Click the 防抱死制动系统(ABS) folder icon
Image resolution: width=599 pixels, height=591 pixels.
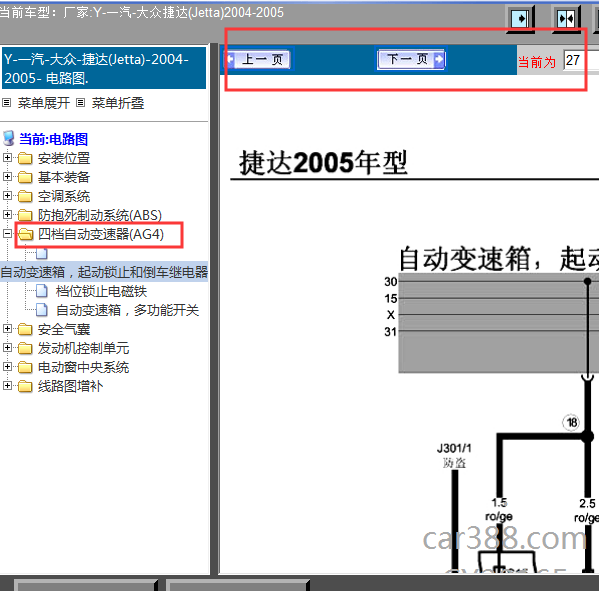[x=25, y=215]
